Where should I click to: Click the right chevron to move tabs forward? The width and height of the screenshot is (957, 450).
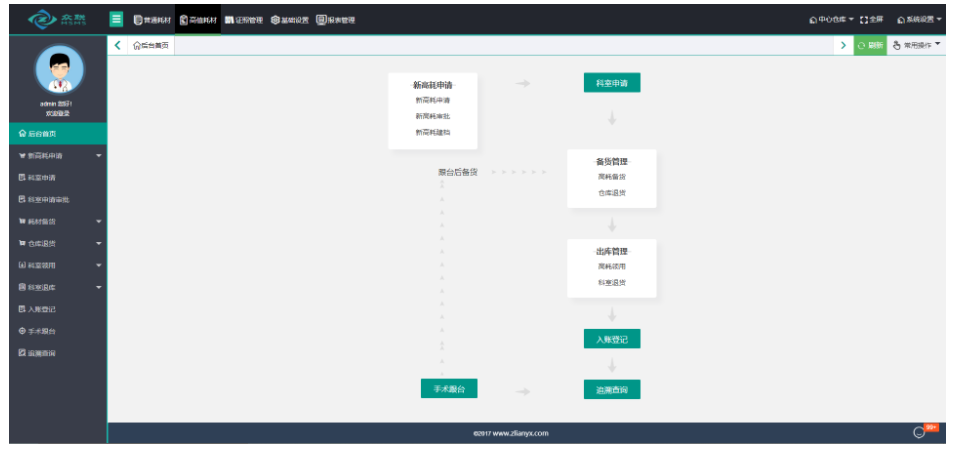pyautogui.click(x=843, y=45)
